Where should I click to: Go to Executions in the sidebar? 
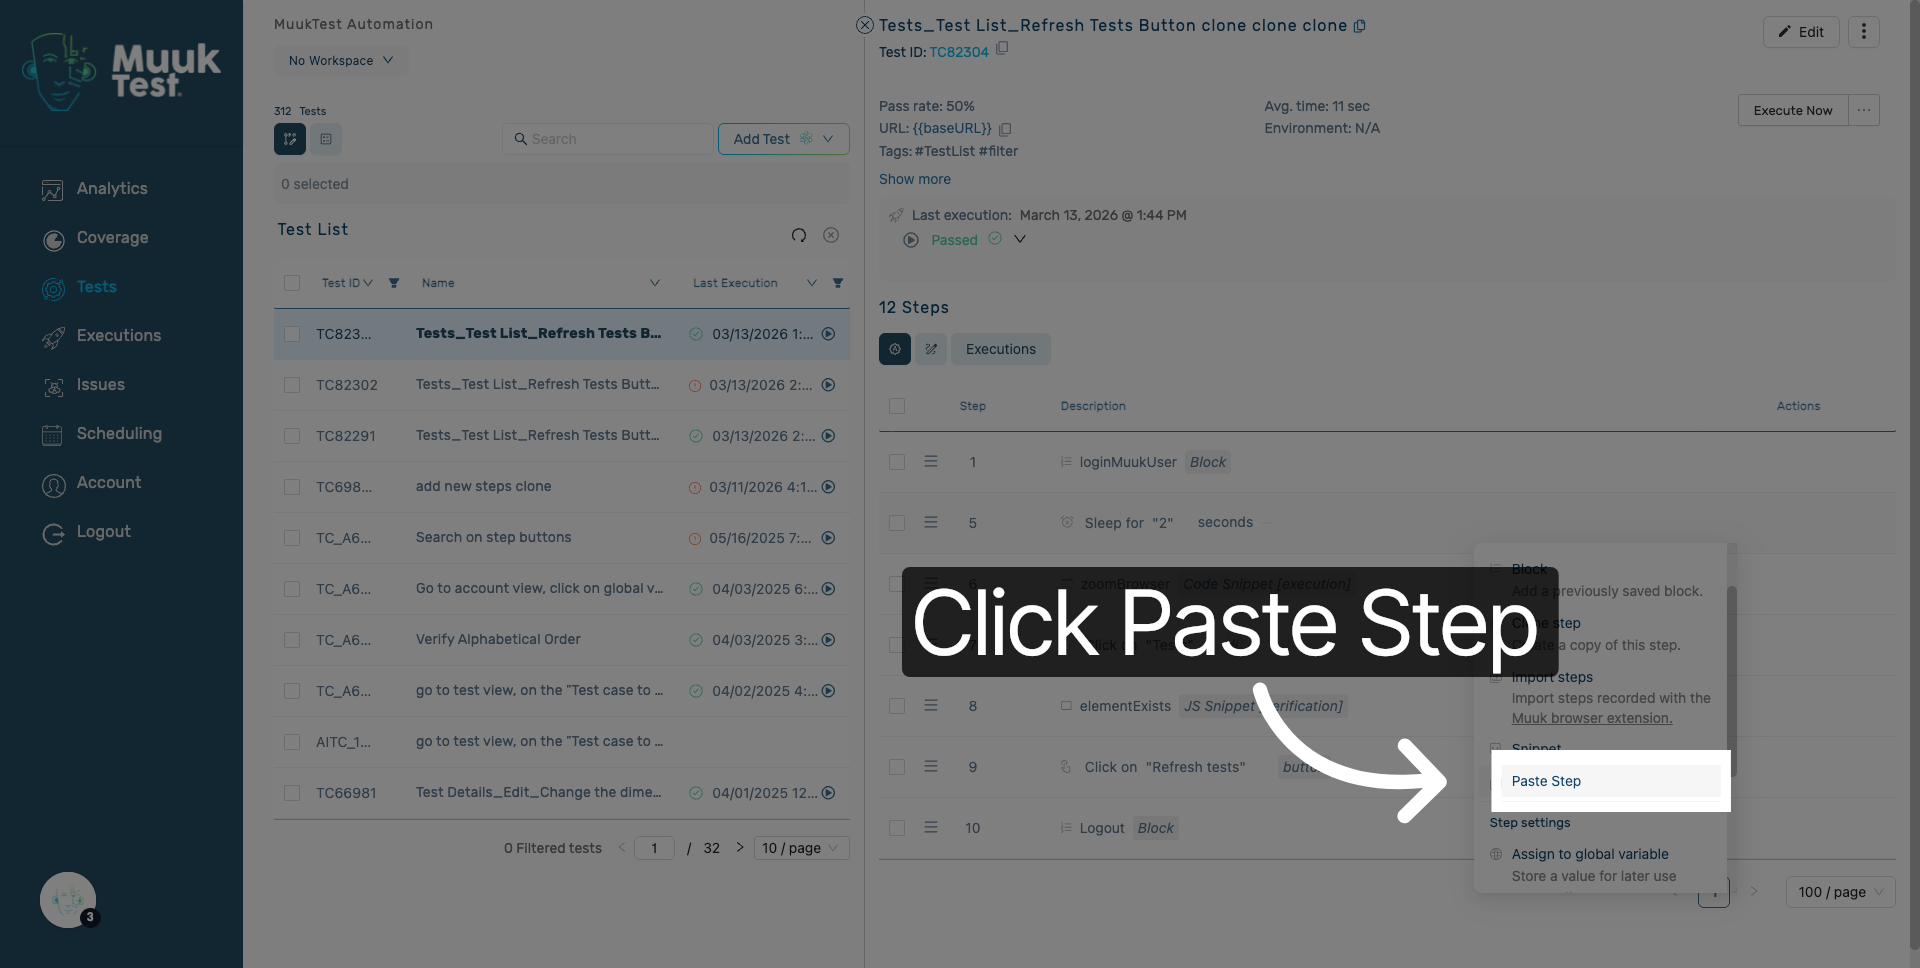pyautogui.click(x=101, y=336)
